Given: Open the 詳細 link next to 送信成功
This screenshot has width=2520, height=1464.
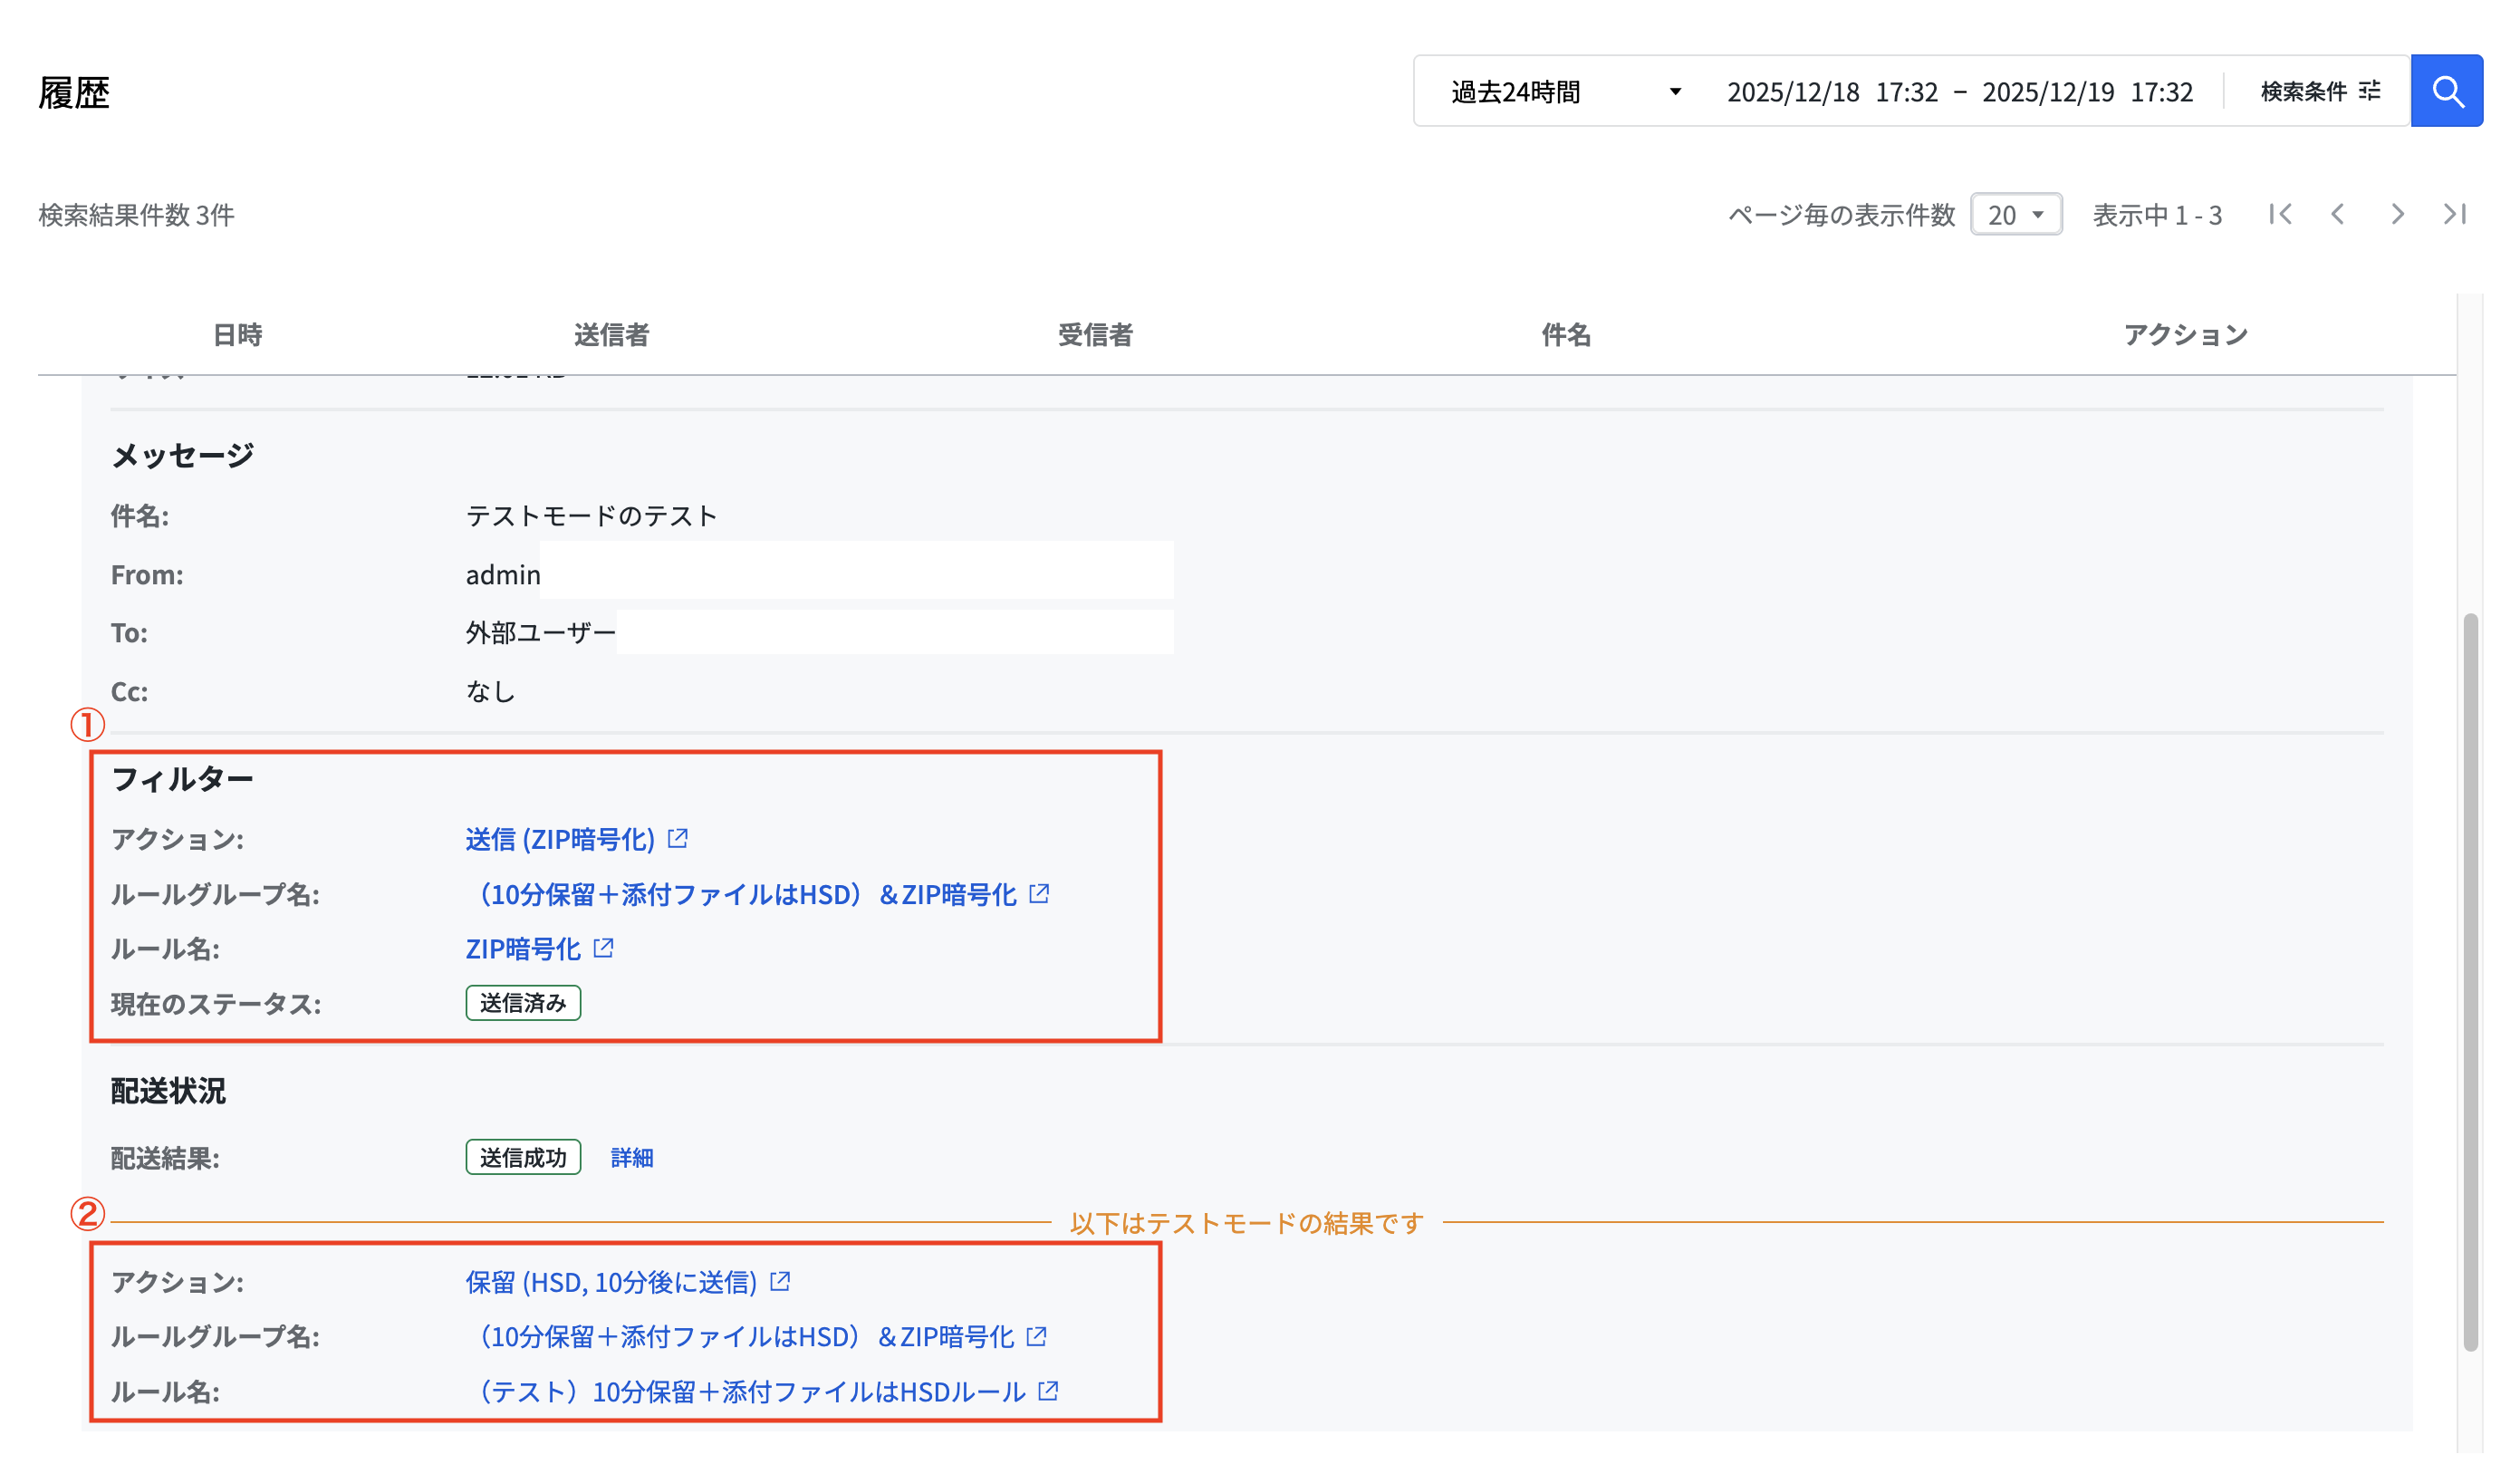Looking at the screenshot, I should point(631,1158).
